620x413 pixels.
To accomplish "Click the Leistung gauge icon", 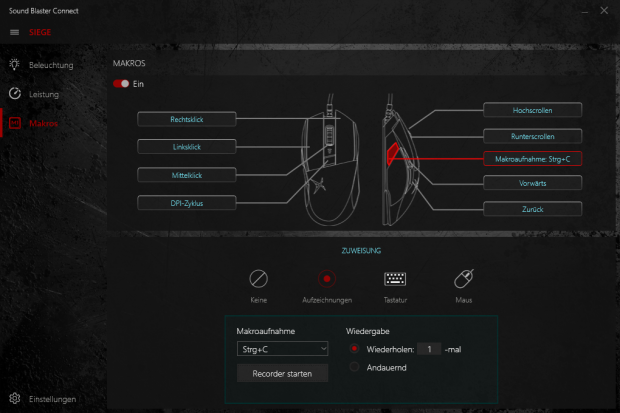I will 15,94.
